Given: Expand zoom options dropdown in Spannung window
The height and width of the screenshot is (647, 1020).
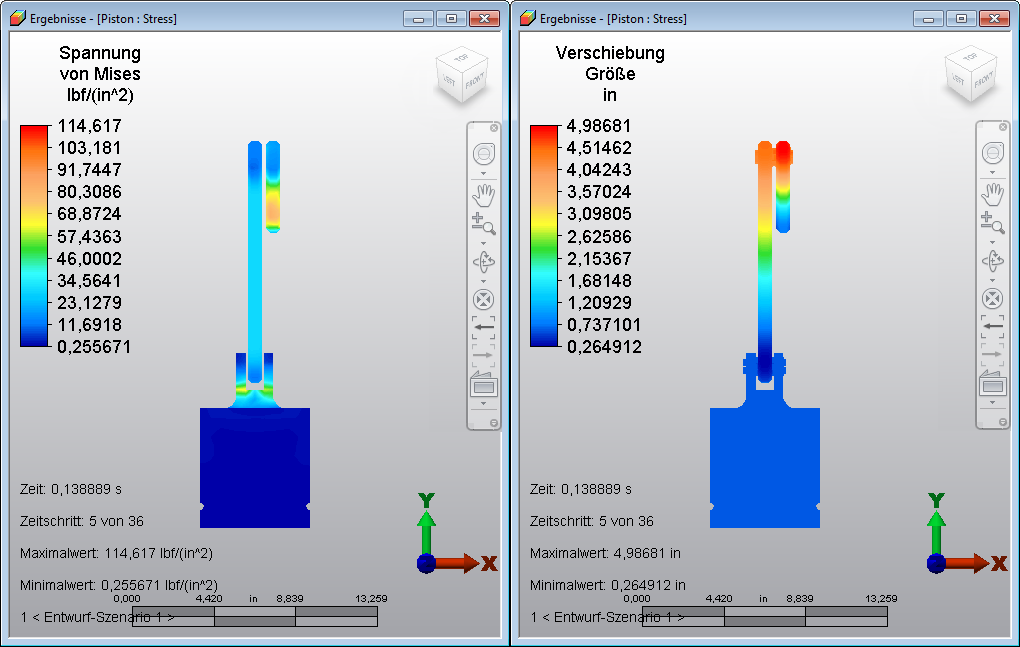Looking at the screenshot, I should [483, 243].
